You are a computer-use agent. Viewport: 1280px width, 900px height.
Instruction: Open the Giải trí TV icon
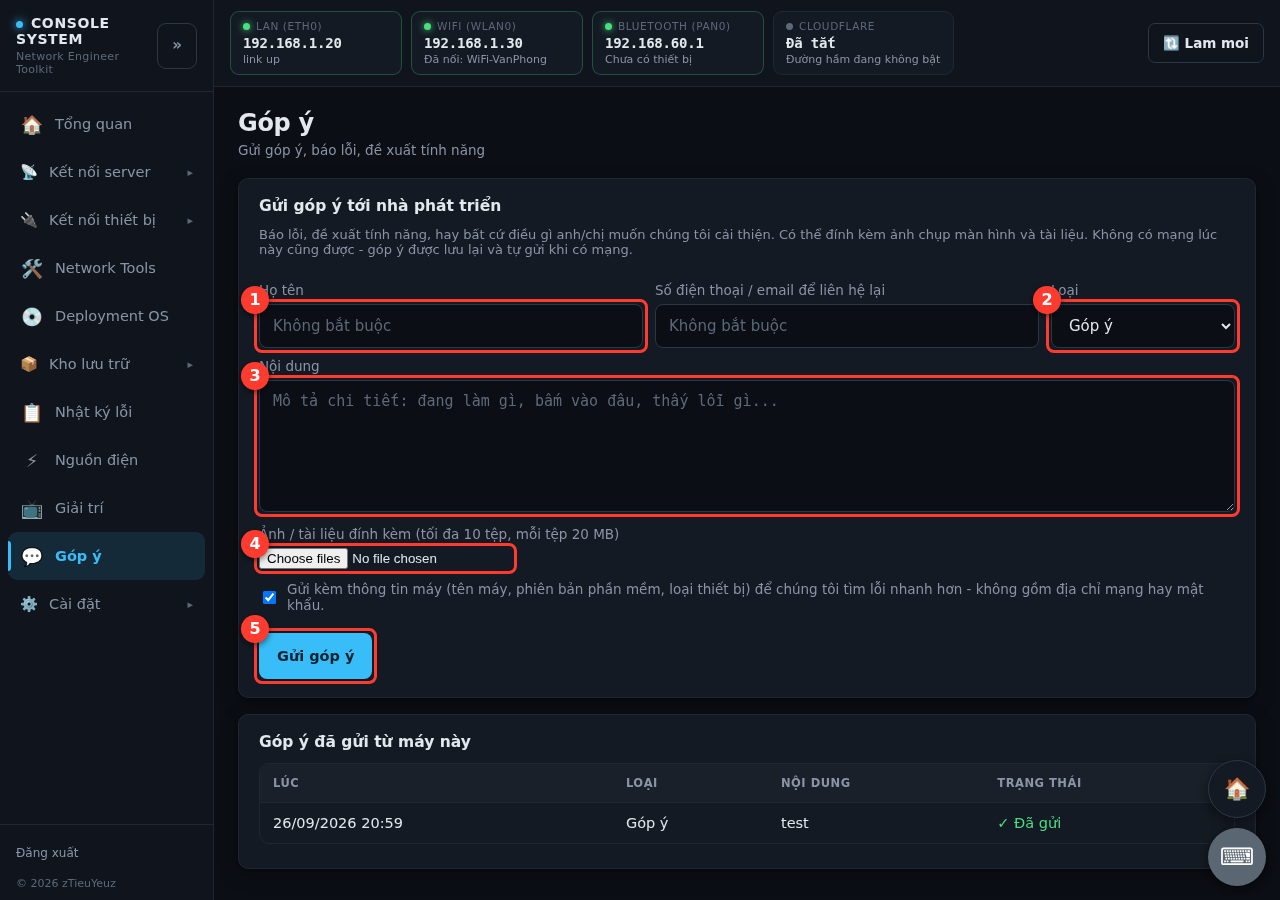click(32, 509)
